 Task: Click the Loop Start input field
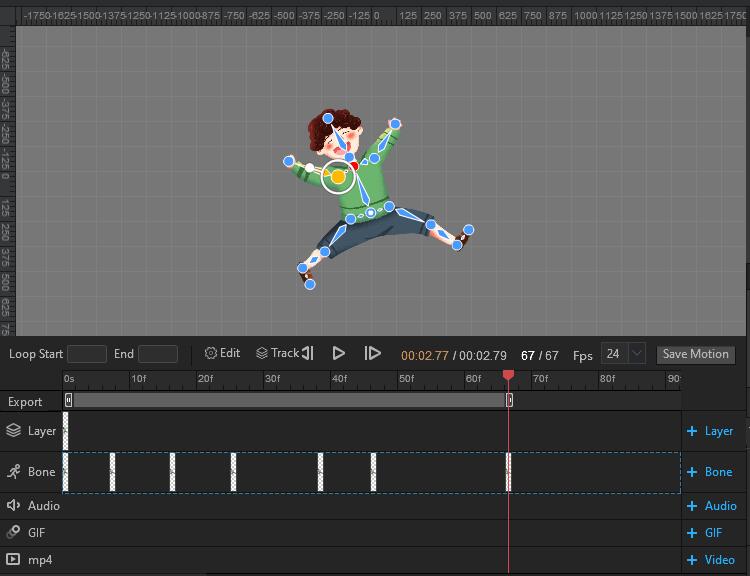click(x=87, y=354)
